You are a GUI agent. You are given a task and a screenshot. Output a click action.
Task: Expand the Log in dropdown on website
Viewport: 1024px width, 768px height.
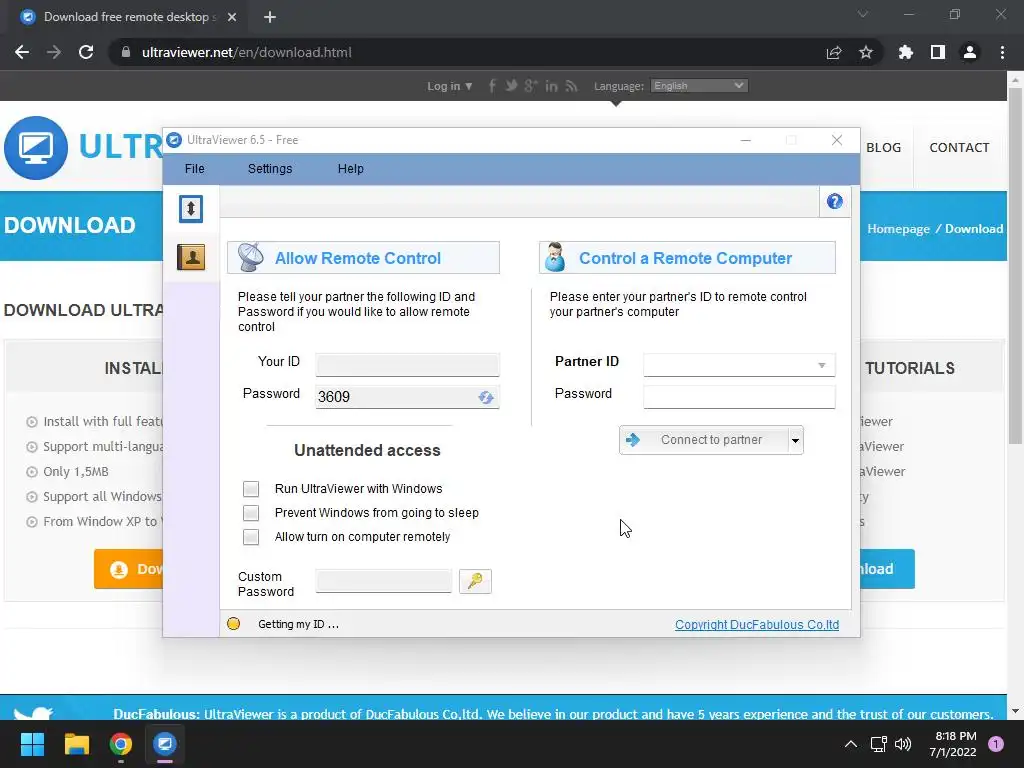coord(449,86)
